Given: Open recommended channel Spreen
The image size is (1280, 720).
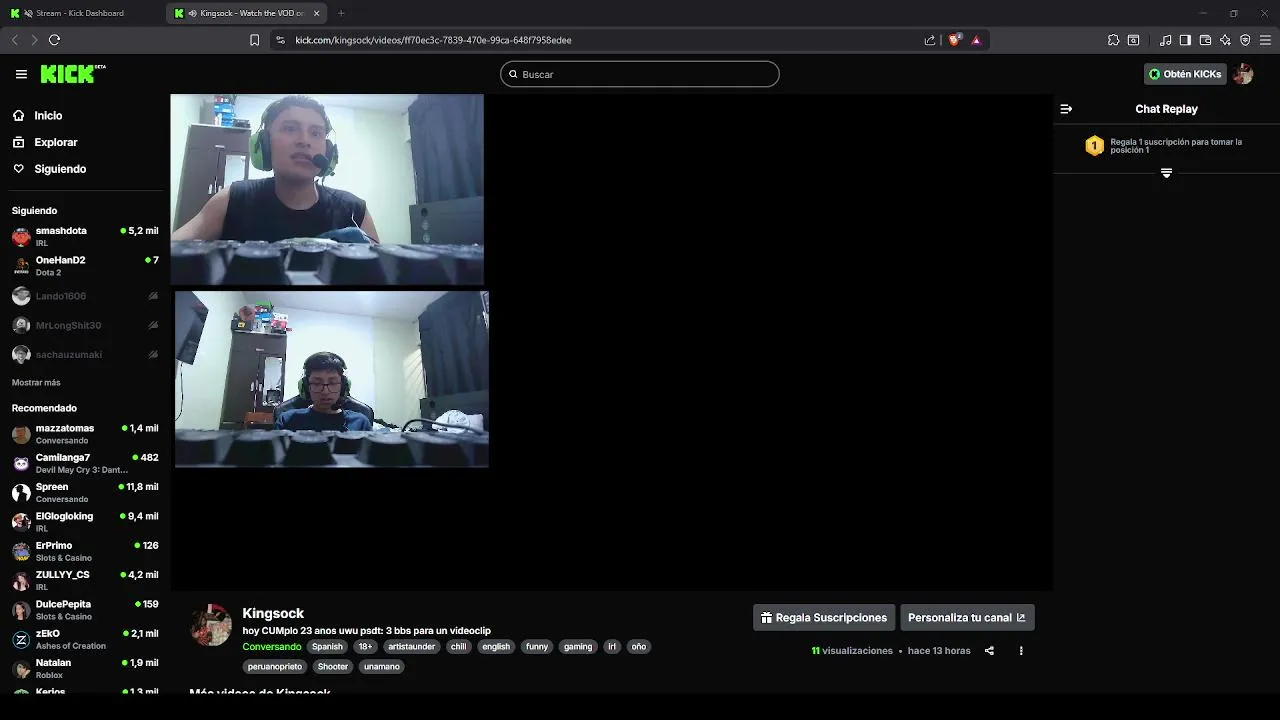Looking at the screenshot, I should point(85,492).
